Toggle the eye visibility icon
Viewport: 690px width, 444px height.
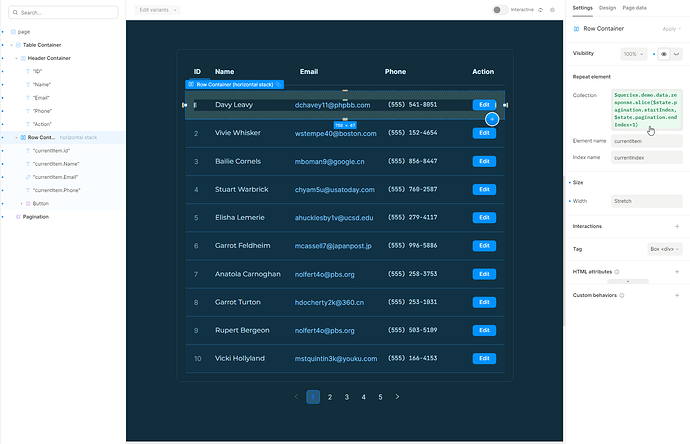tap(665, 53)
